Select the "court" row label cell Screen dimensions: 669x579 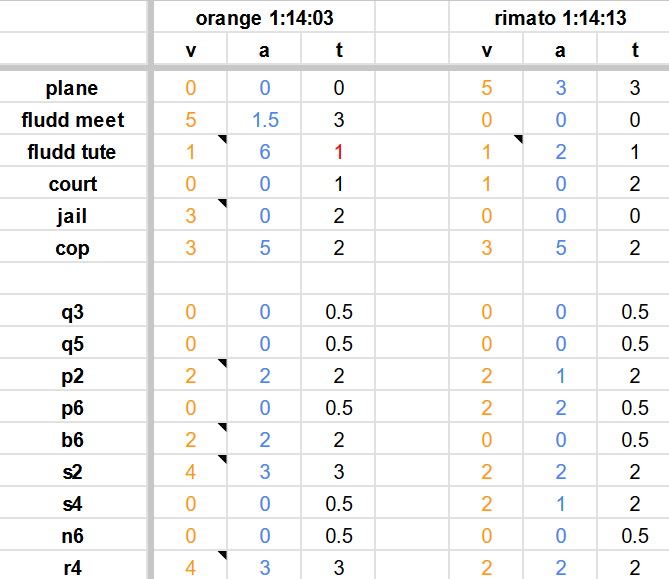click(73, 184)
